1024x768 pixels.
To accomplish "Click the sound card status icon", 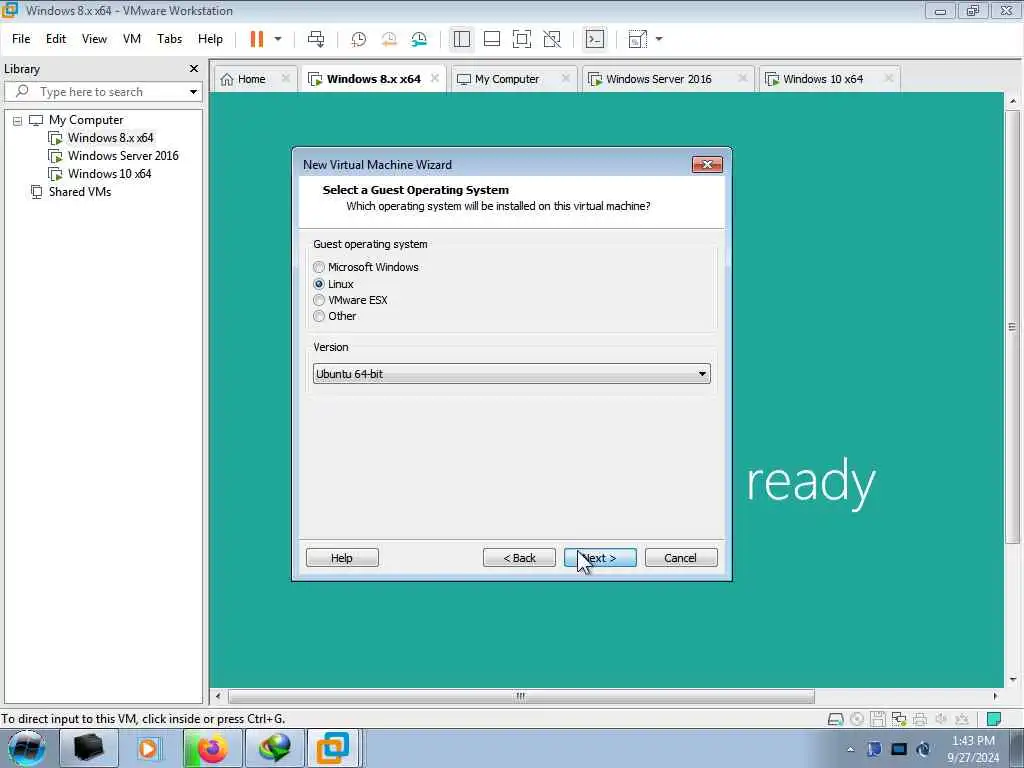I will pyautogui.click(x=940, y=719).
